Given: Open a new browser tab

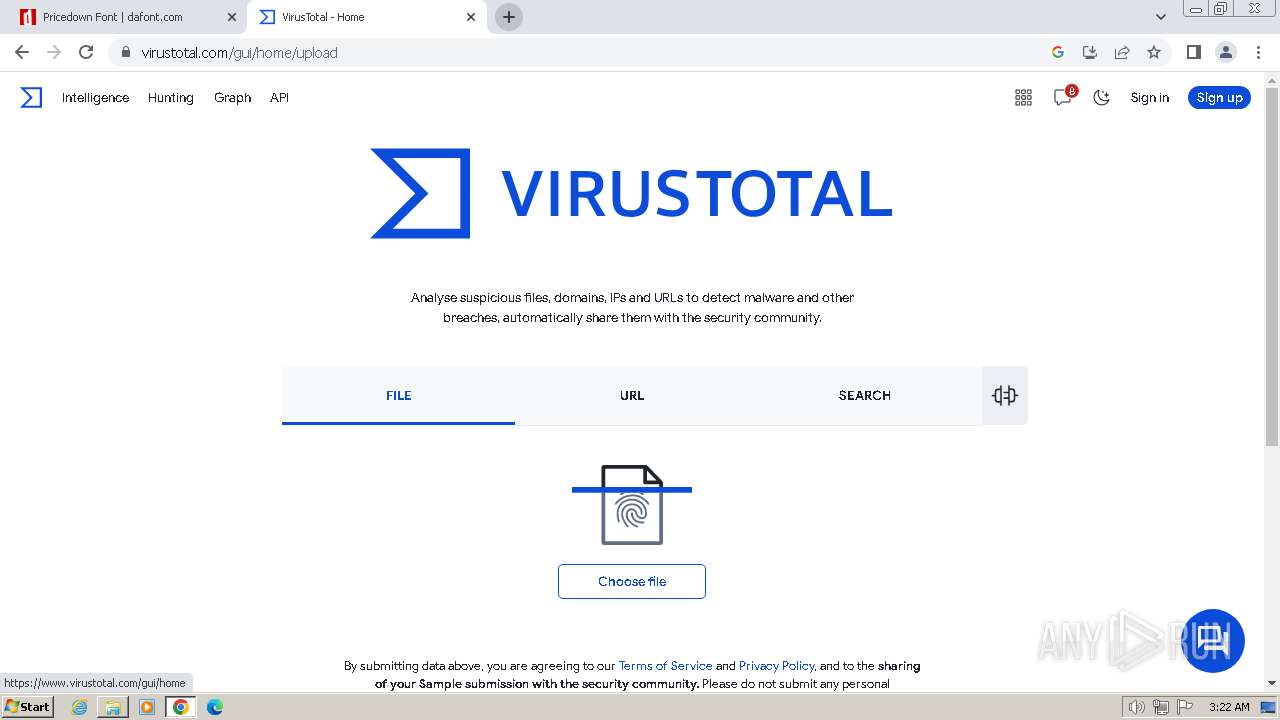Looking at the screenshot, I should click(x=509, y=17).
